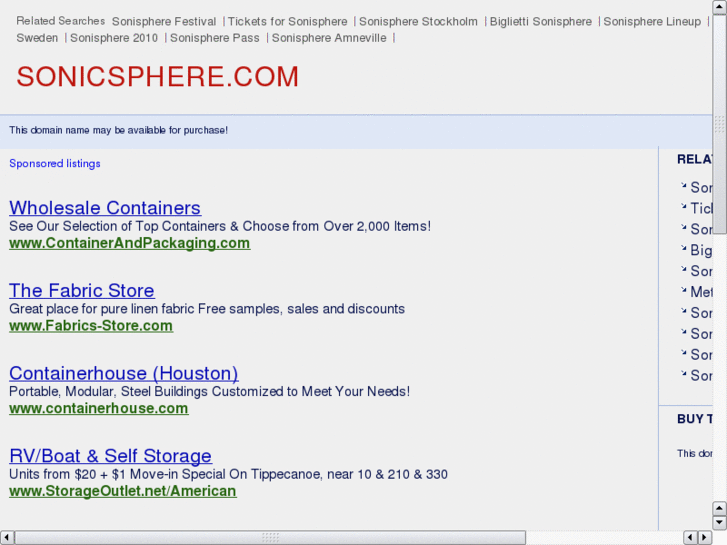Open the sidebar link starting with Big

click(x=701, y=250)
